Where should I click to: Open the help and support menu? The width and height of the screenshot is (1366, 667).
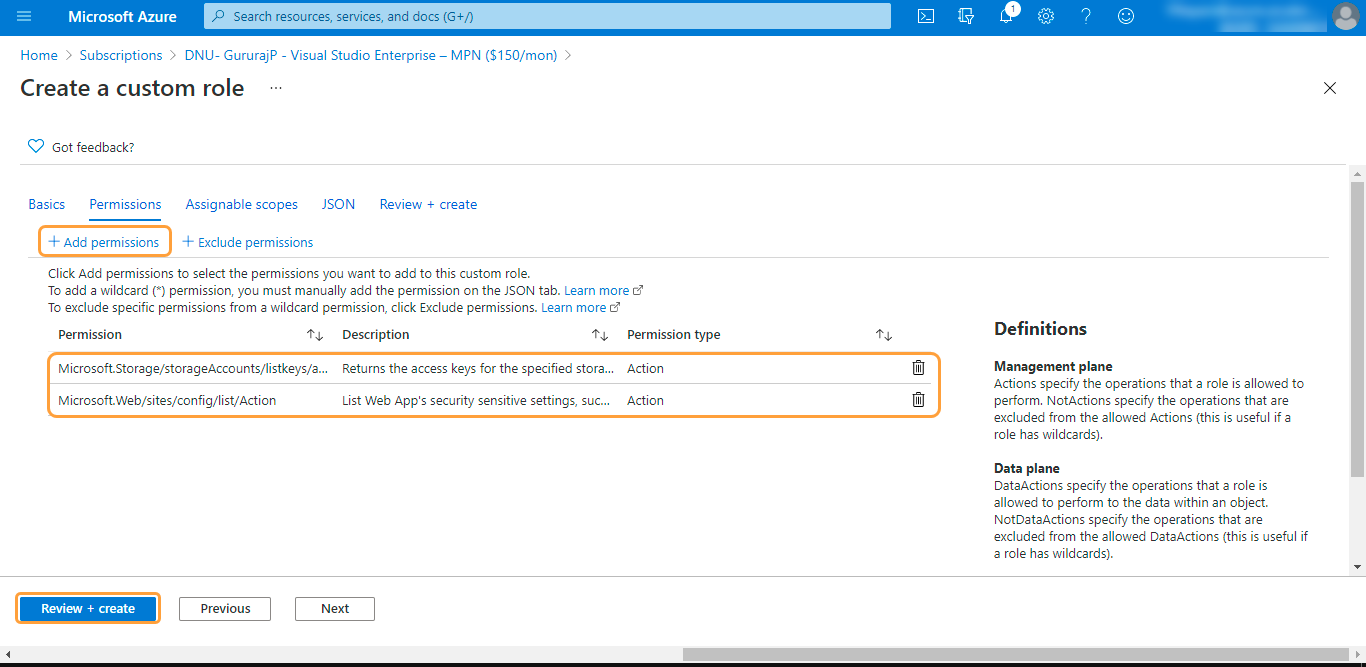pos(1086,17)
